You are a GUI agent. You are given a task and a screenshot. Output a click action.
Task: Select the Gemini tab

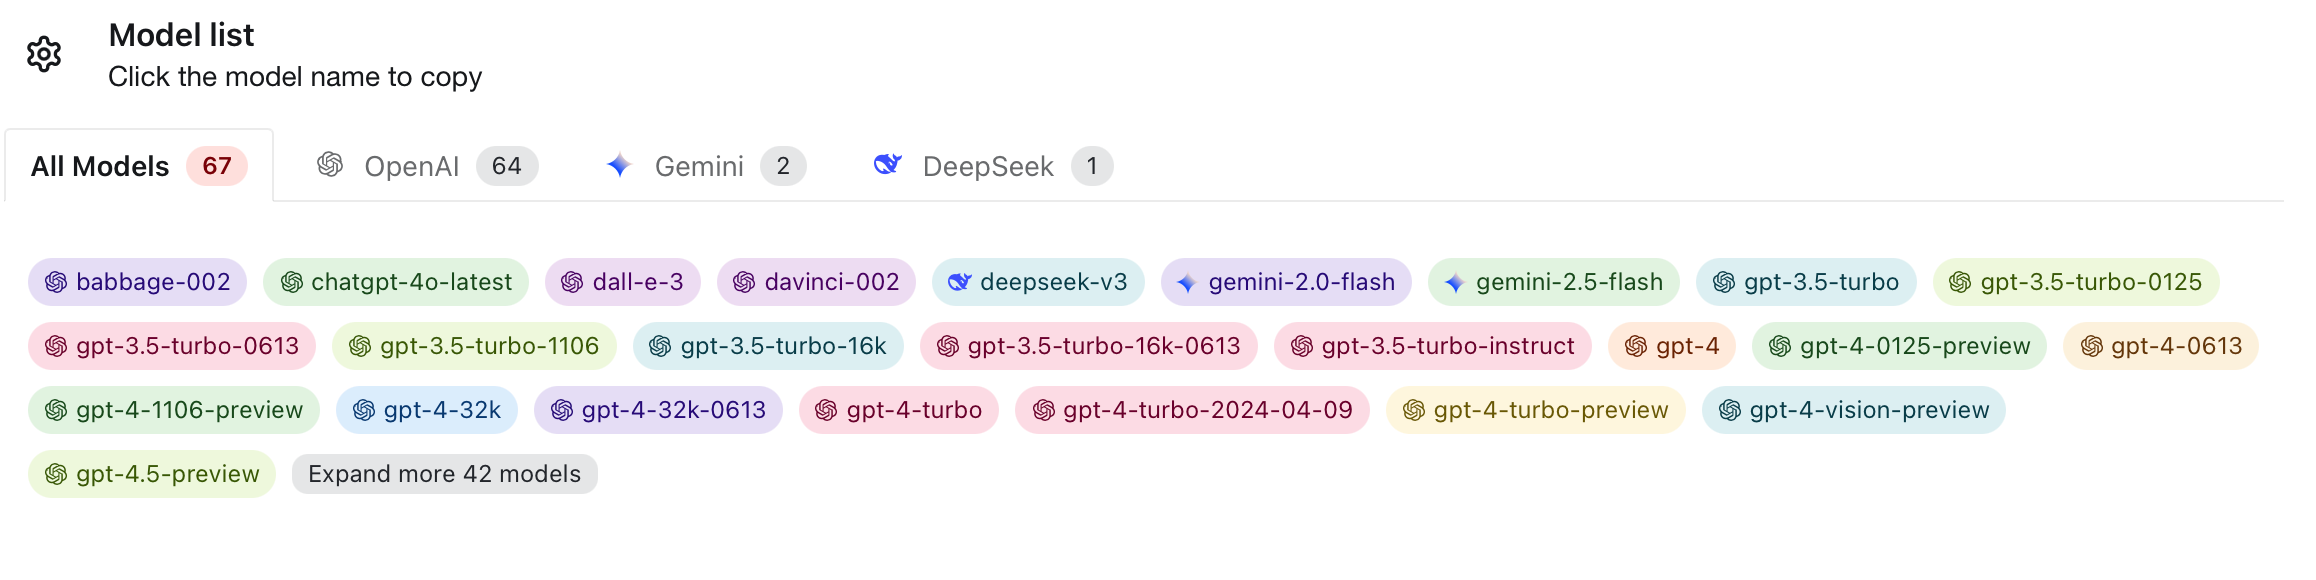(x=699, y=166)
